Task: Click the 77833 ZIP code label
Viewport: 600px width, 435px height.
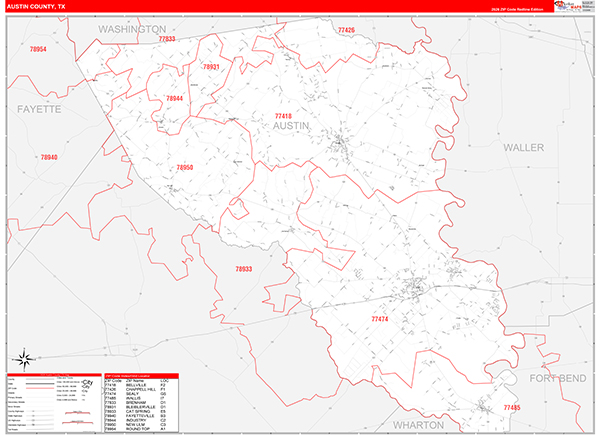Action: pyautogui.click(x=167, y=39)
